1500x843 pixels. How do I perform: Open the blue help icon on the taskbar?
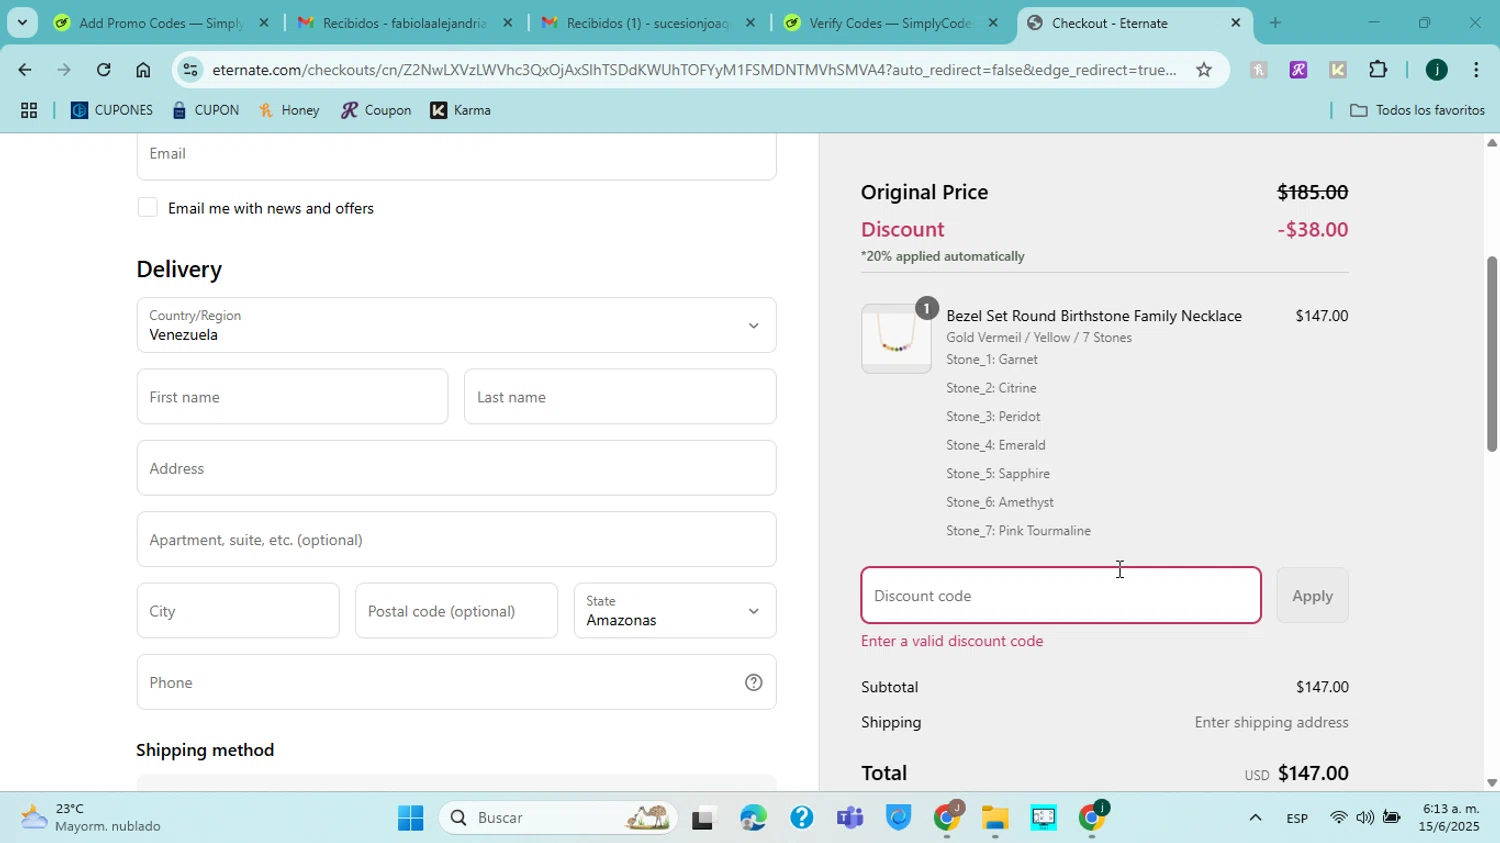[x=801, y=819]
